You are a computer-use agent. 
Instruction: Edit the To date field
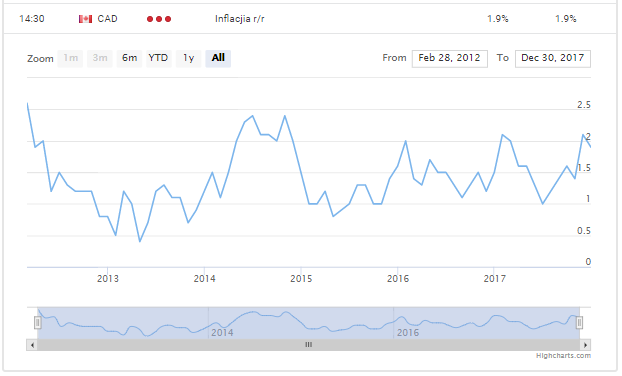[553, 59]
